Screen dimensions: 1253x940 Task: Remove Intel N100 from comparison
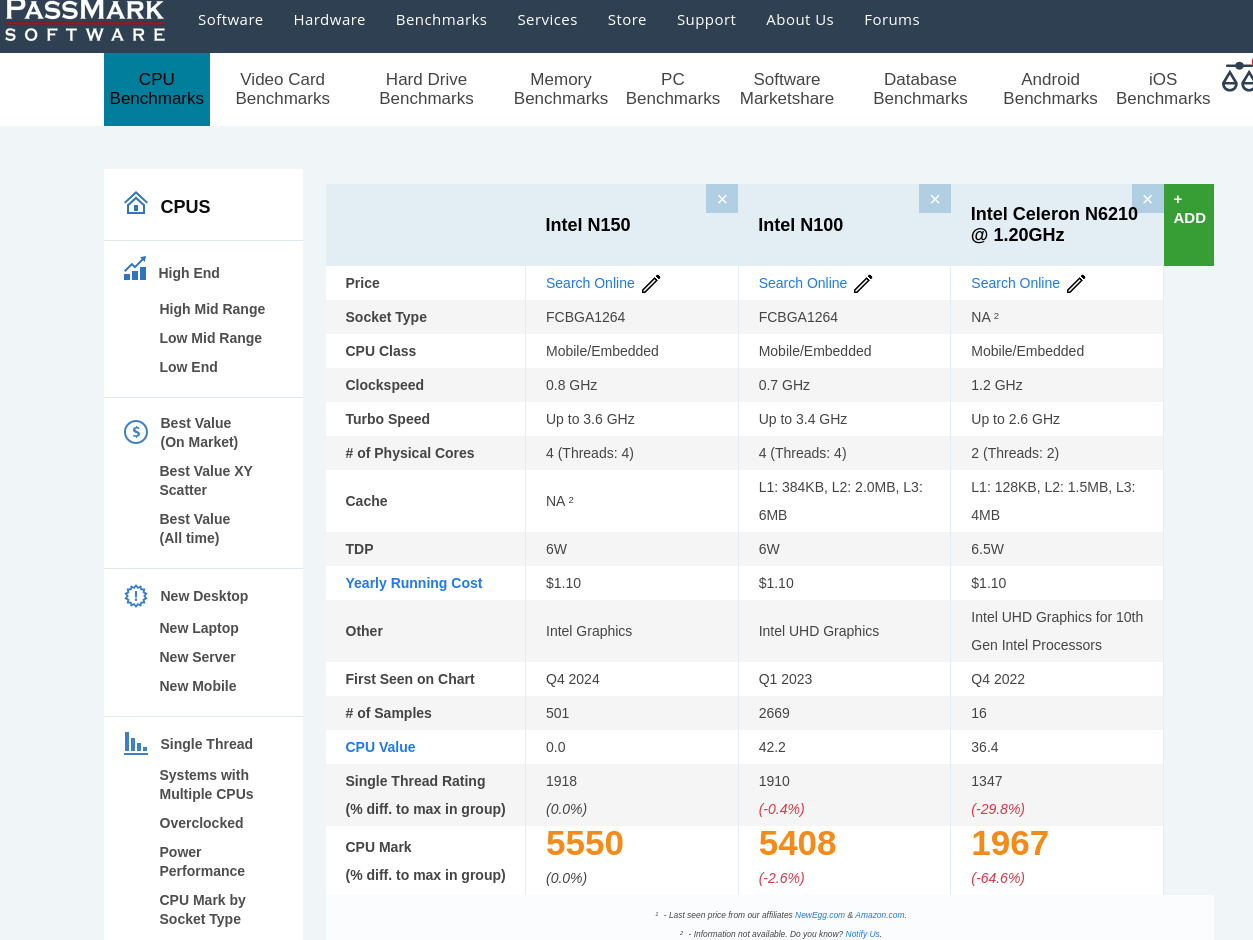pos(935,199)
